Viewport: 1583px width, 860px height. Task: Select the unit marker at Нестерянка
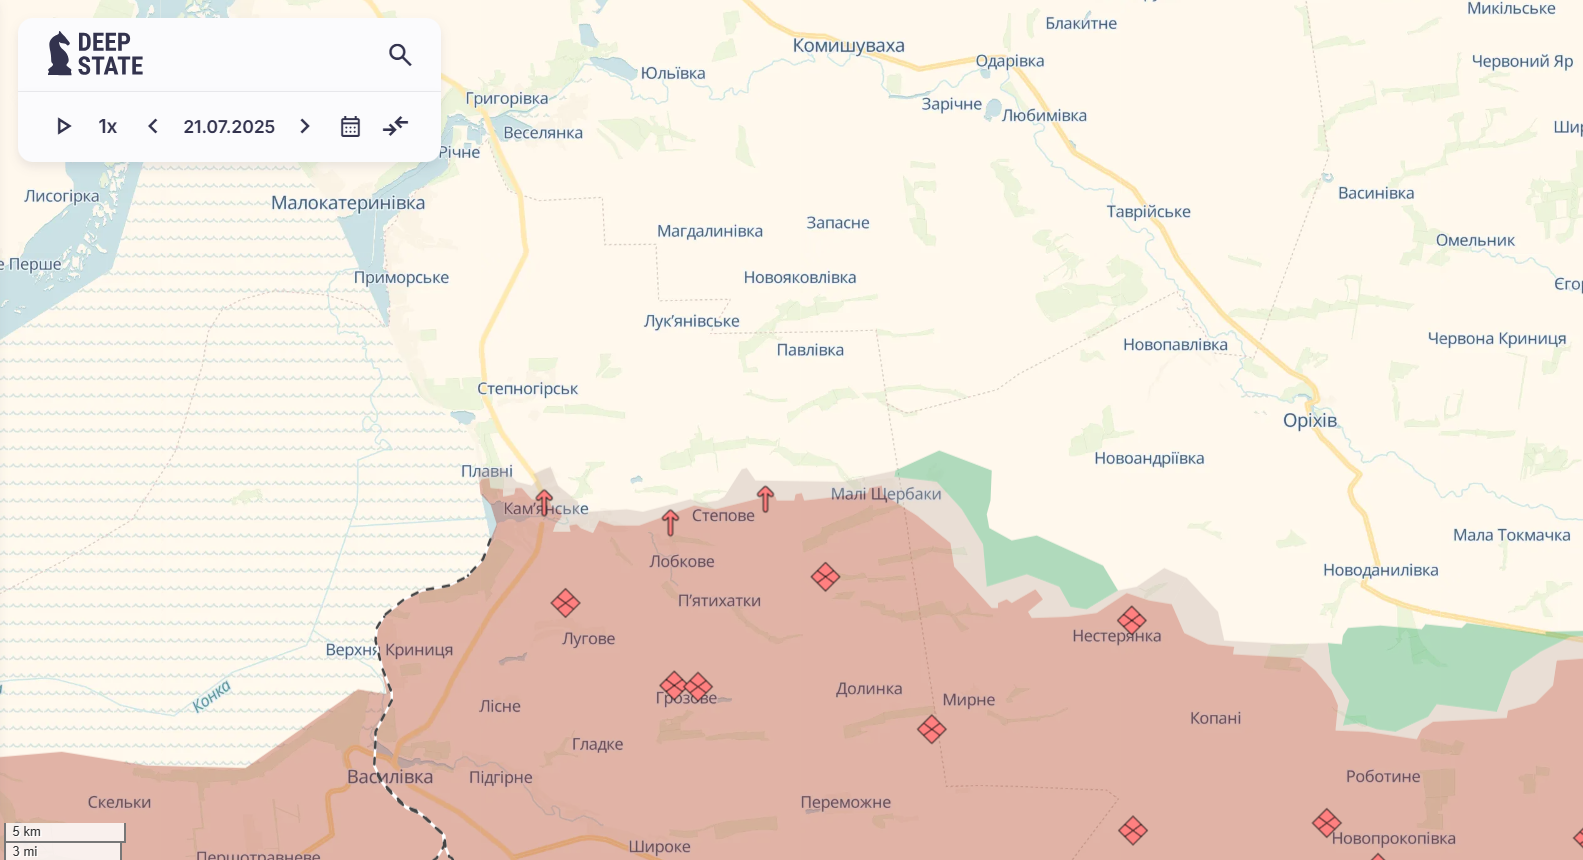tap(1132, 620)
